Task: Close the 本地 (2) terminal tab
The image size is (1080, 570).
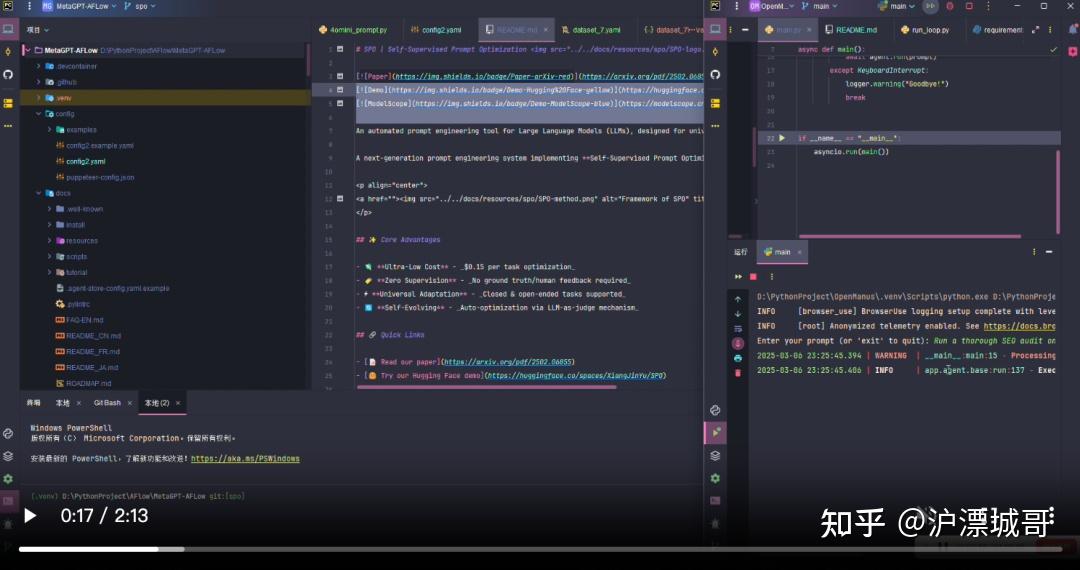Action: coord(178,403)
